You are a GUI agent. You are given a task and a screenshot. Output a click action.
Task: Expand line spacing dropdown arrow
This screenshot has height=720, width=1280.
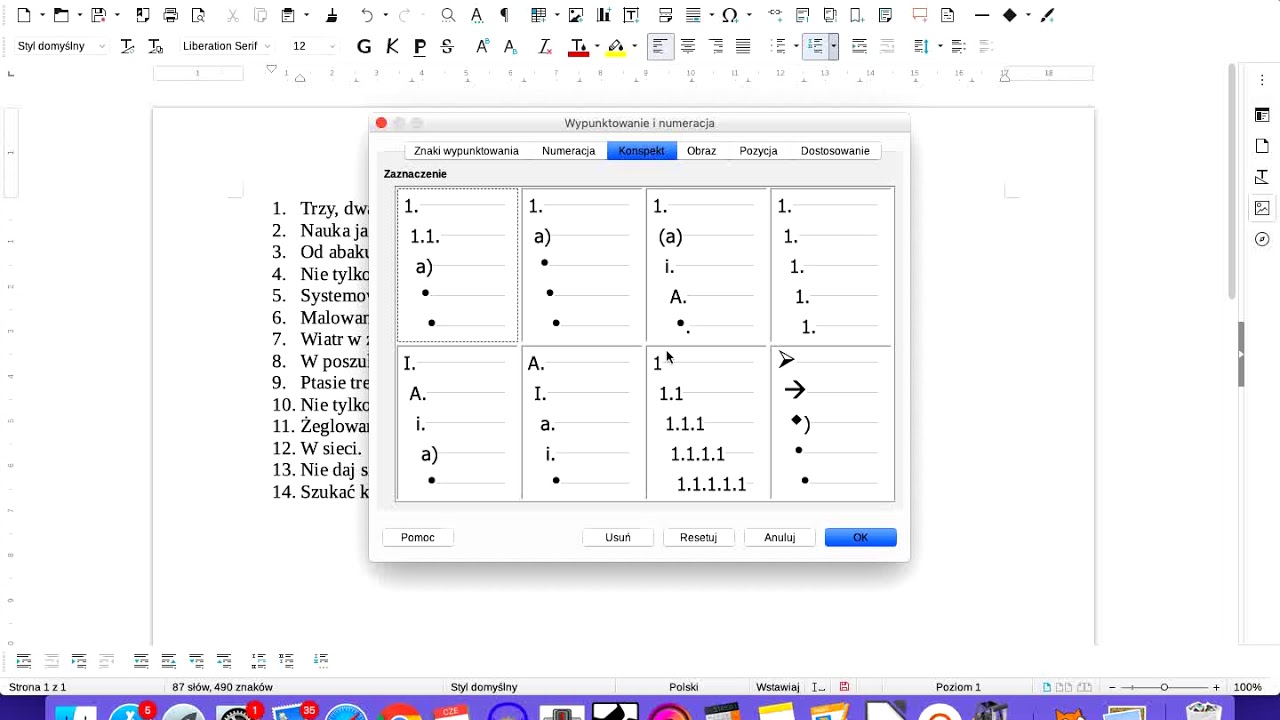point(940,46)
